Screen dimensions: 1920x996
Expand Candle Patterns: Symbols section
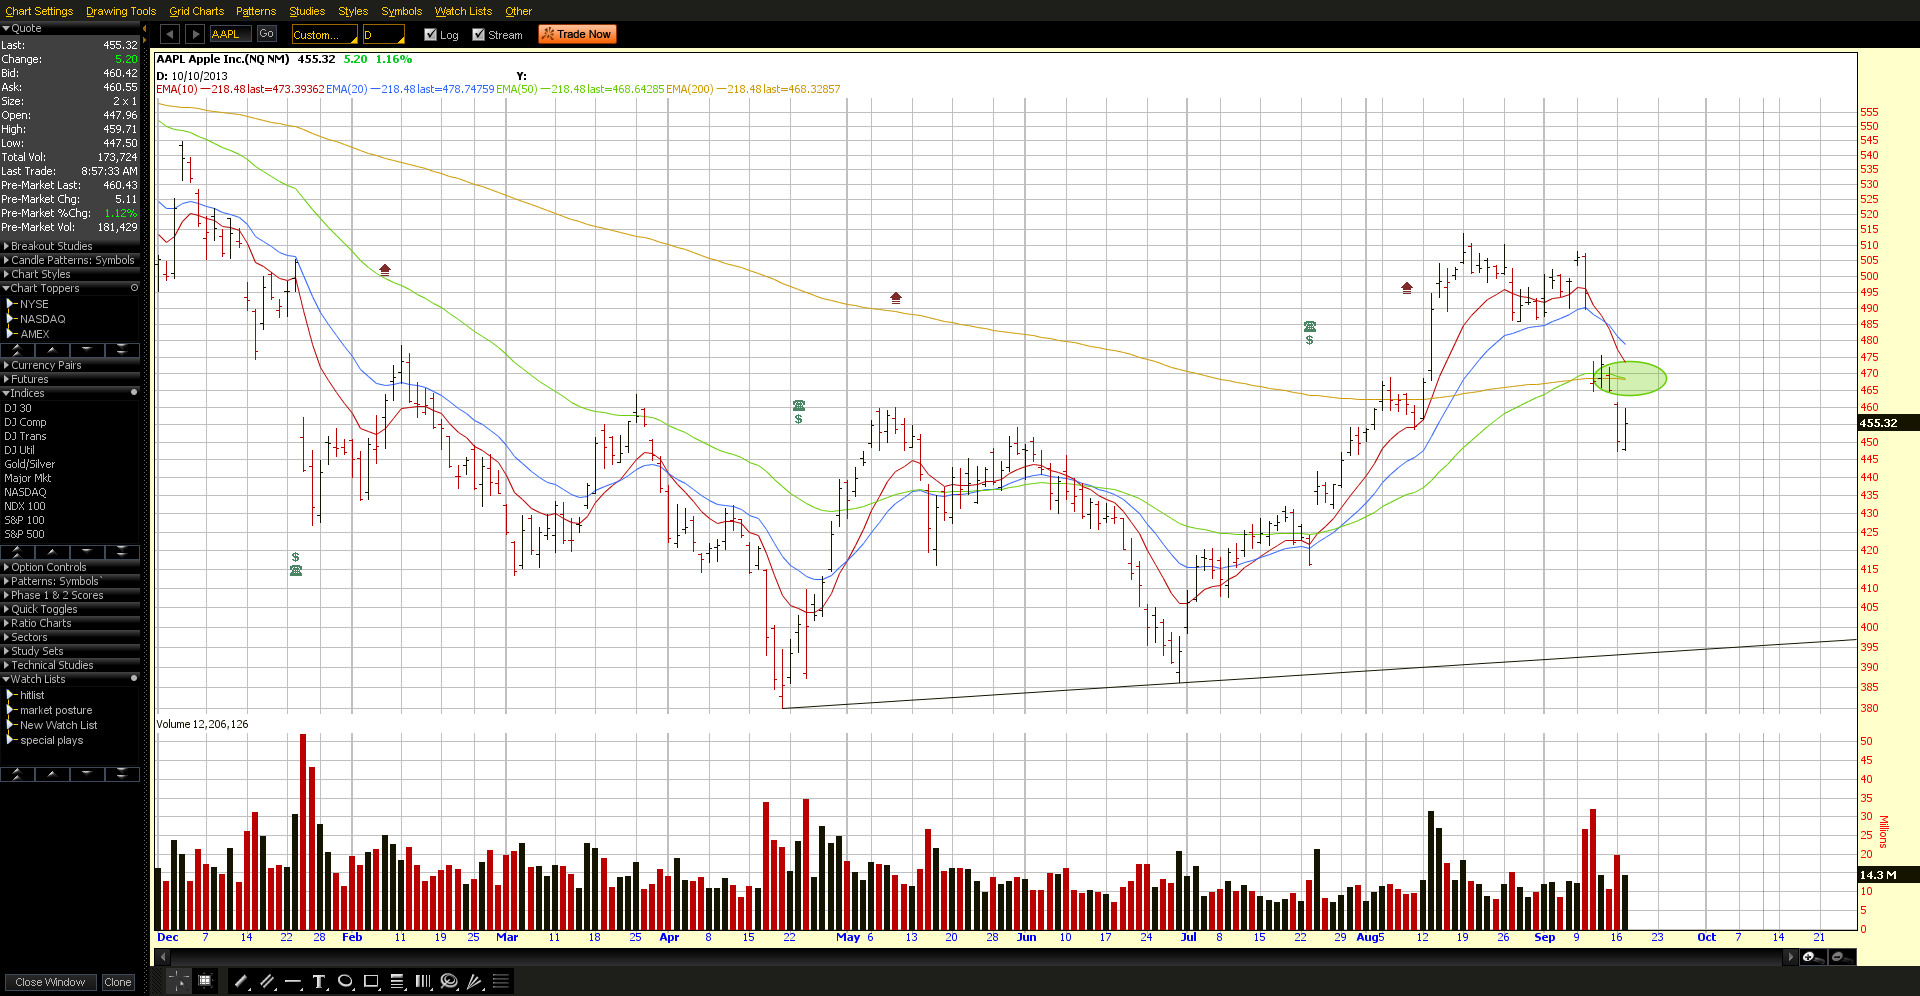tap(70, 260)
